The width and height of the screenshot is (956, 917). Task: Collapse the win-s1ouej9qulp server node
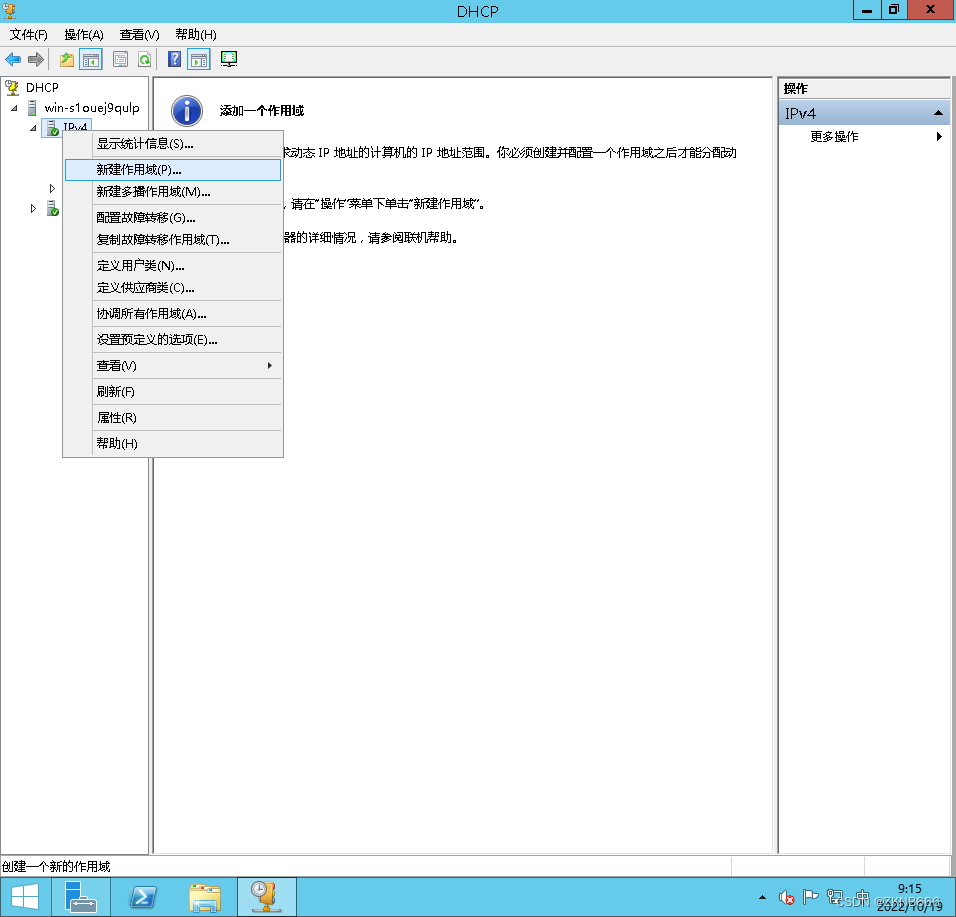[14, 108]
